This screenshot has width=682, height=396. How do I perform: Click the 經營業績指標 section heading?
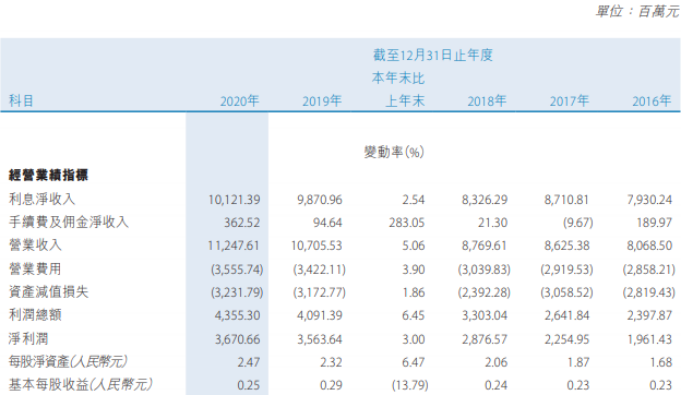point(48,175)
